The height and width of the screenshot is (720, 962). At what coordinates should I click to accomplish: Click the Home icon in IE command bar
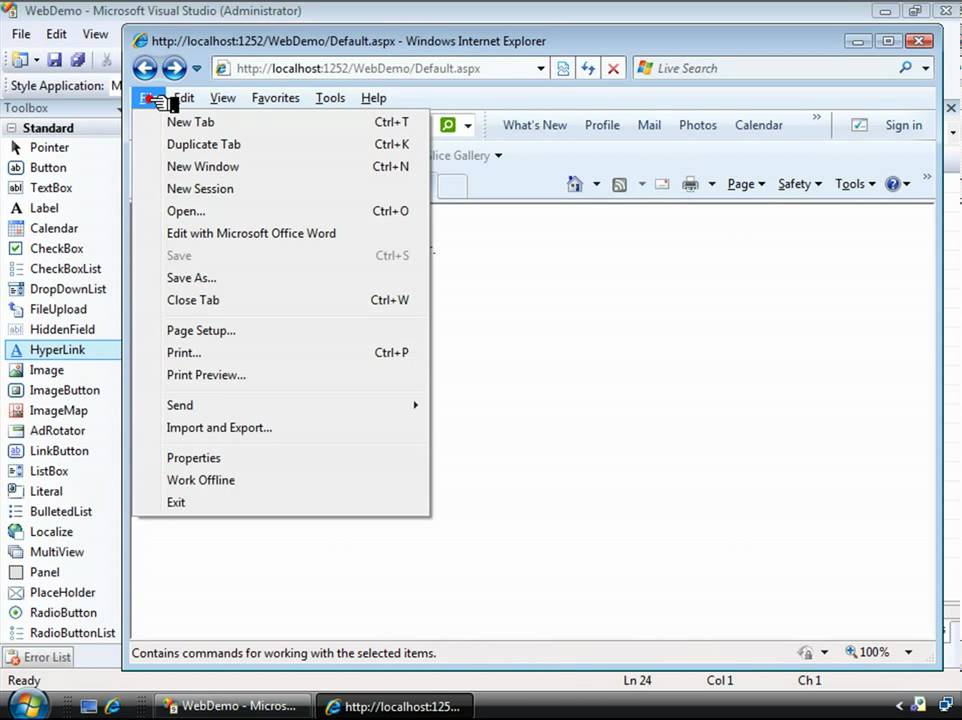(x=575, y=183)
